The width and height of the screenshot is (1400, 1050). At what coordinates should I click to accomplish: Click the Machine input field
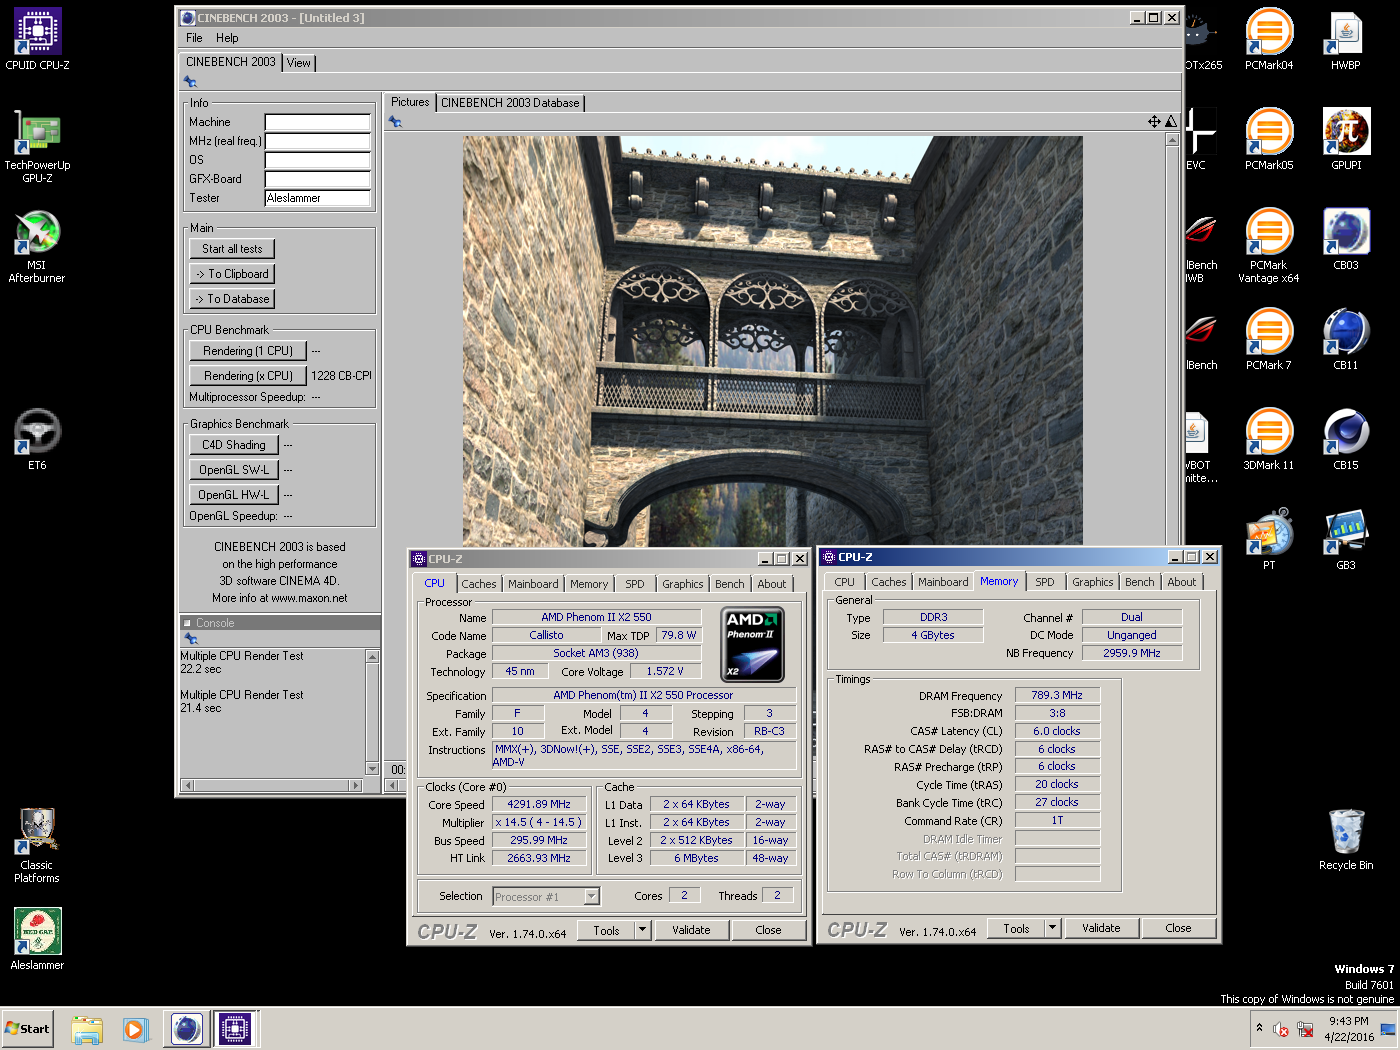[318, 122]
